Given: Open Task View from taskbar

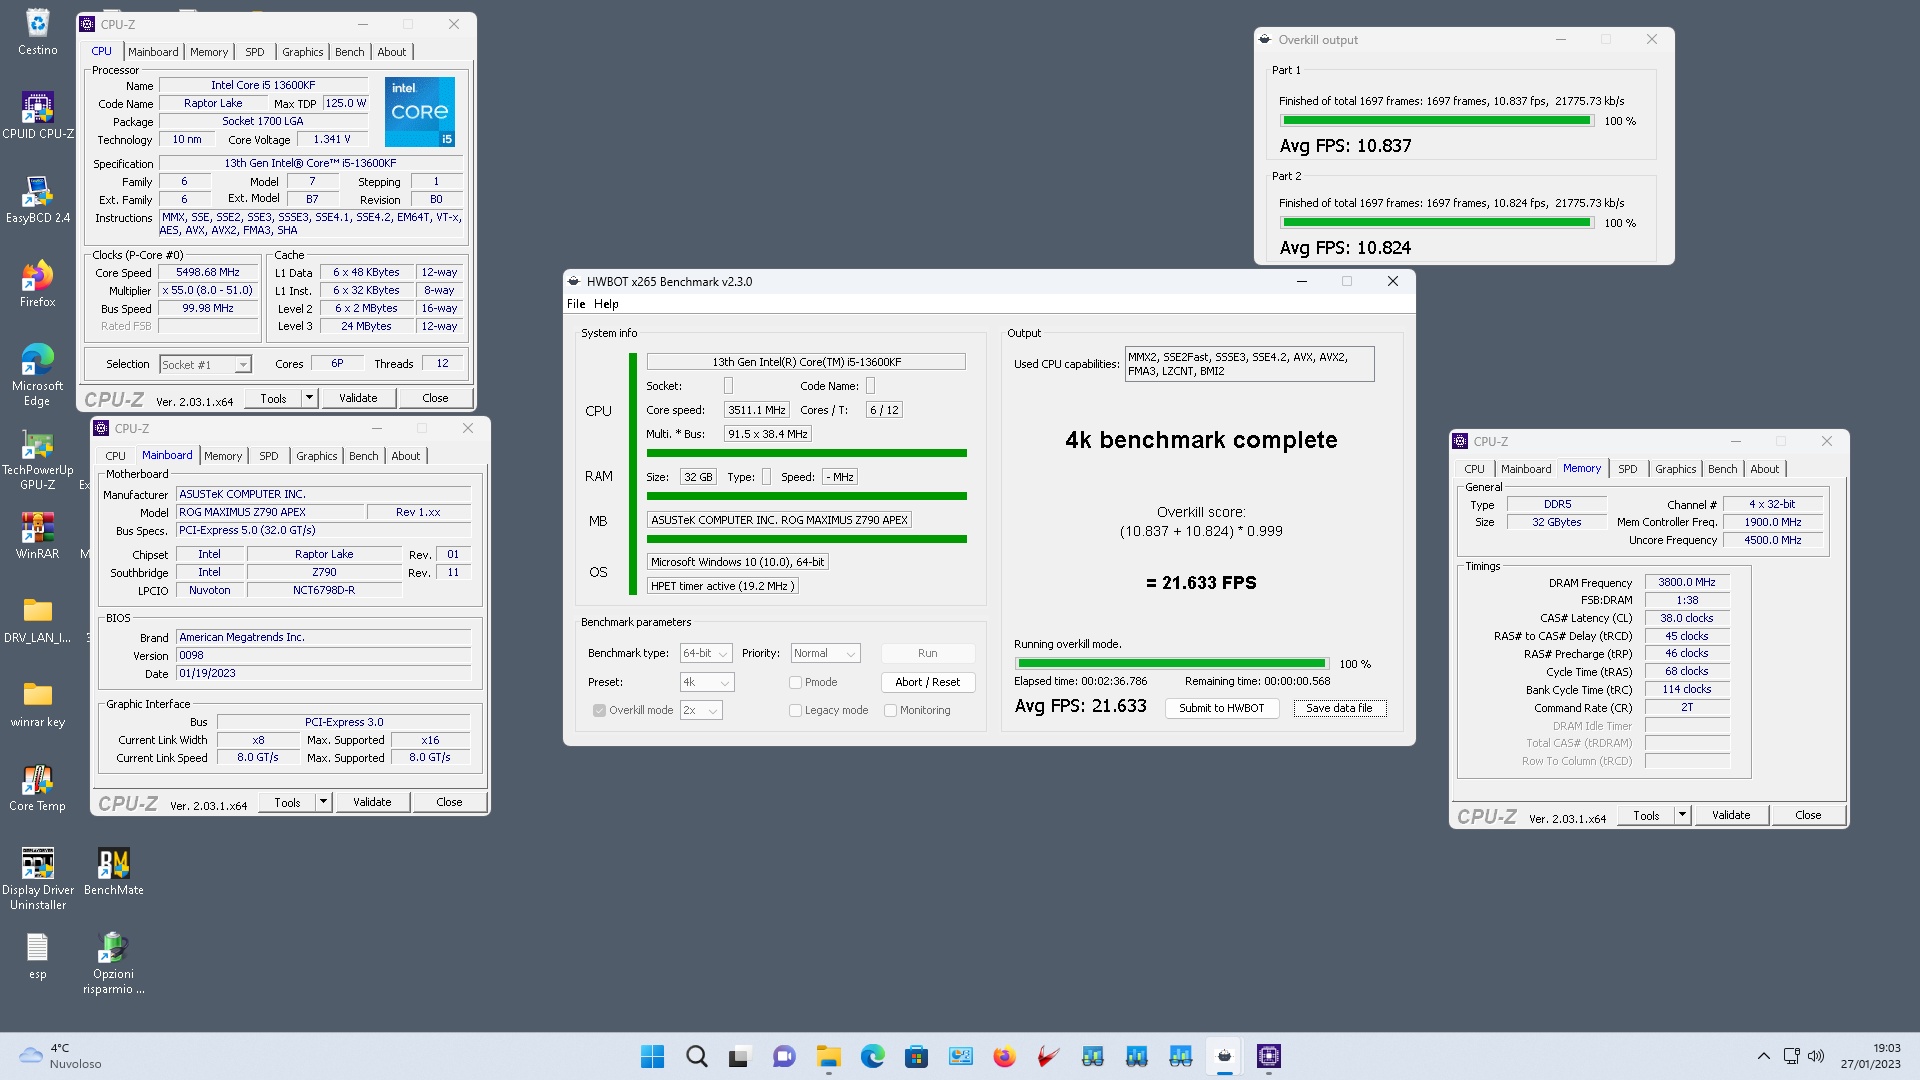Looking at the screenshot, I should point(739,1056).
